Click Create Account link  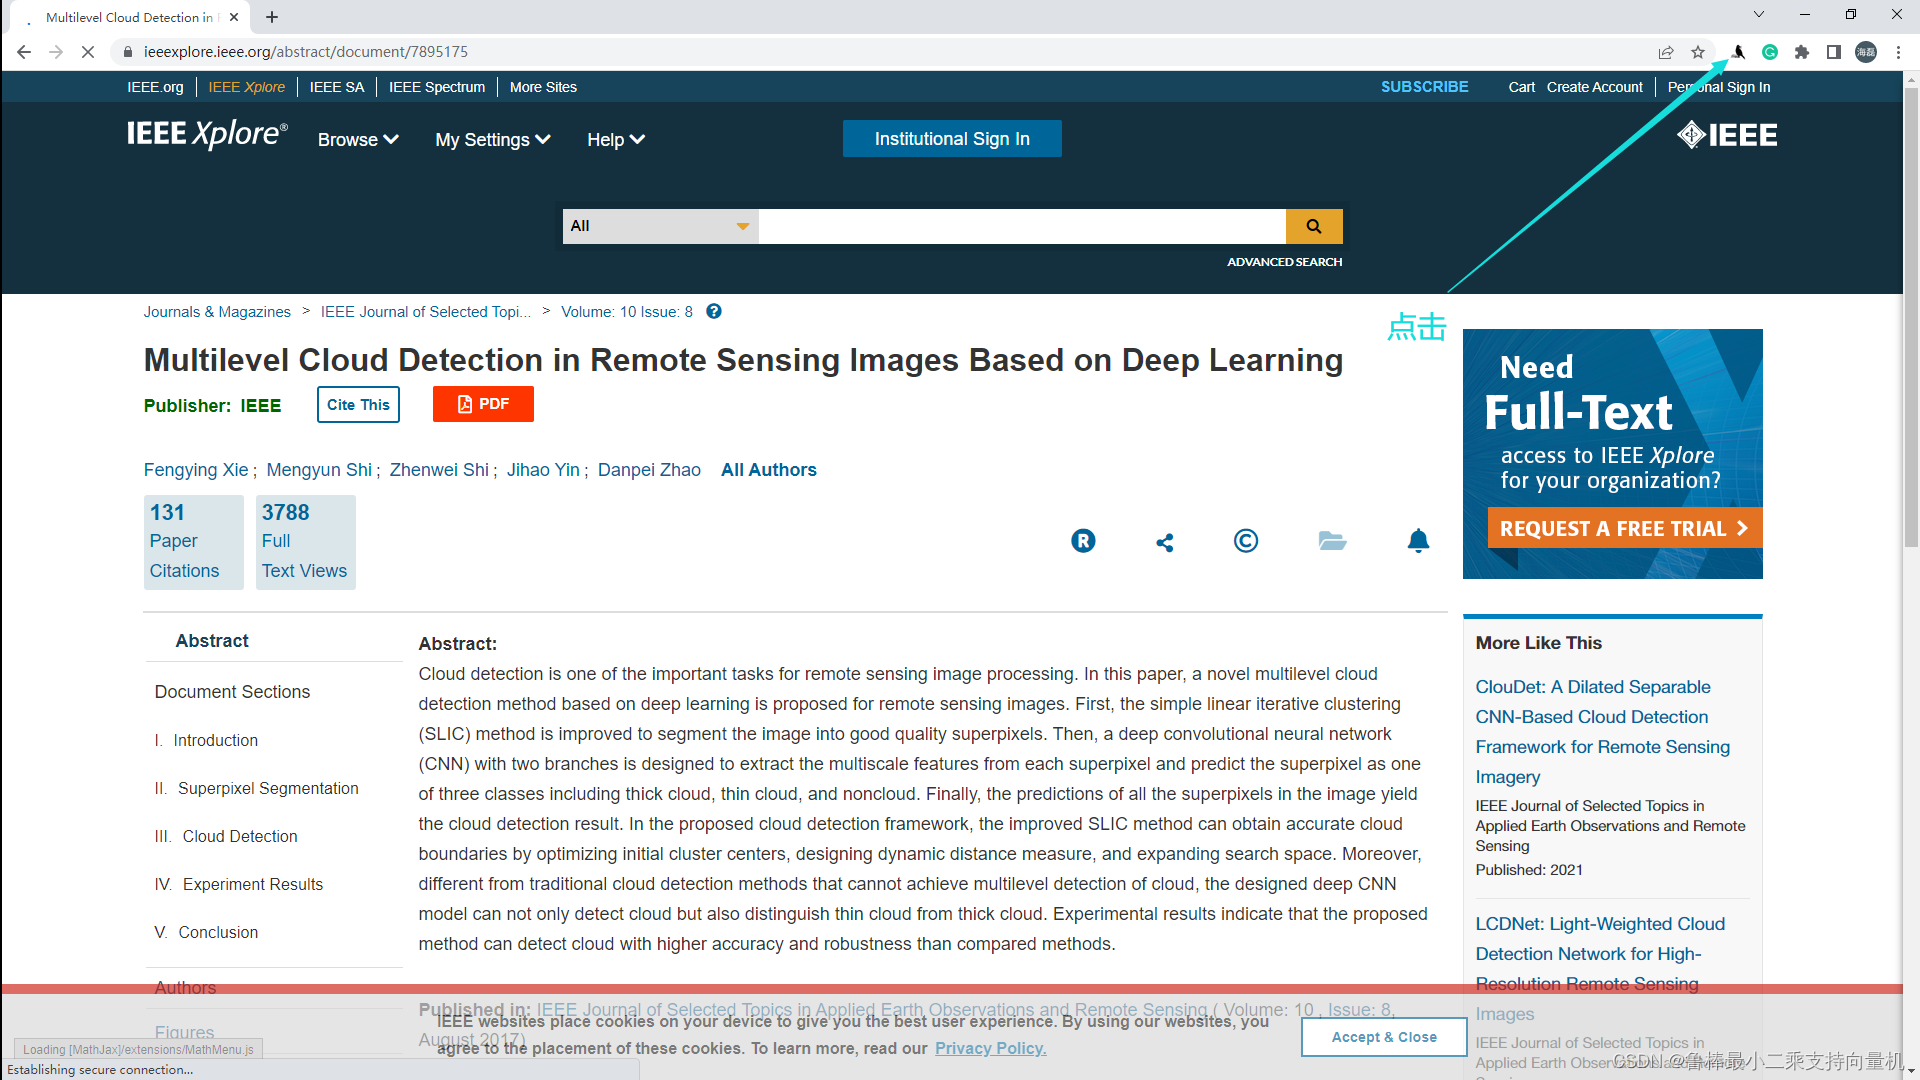click(x=1594, y=87)
